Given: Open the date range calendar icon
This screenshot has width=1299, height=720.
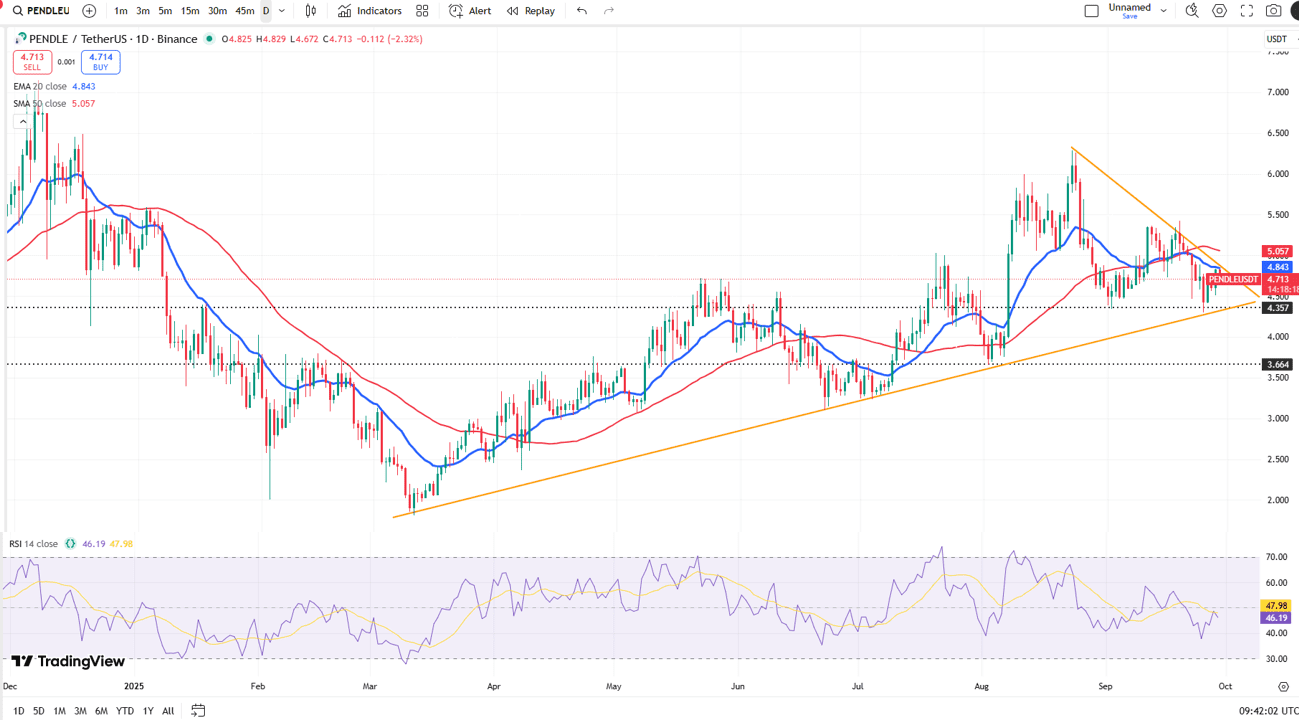Looking at the screenshot, I should 198,711.
